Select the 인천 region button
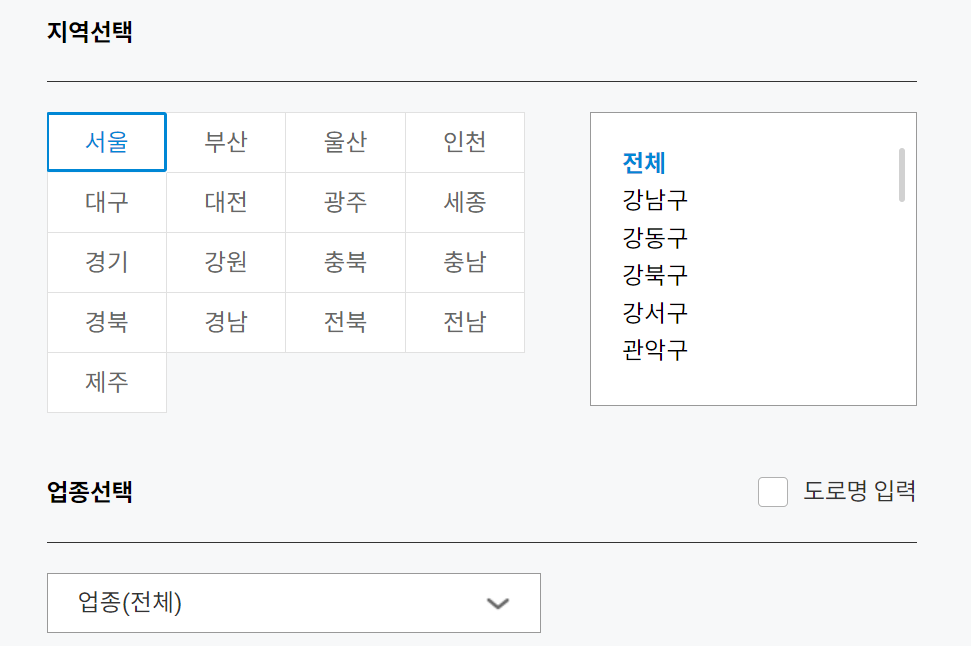The height and width of the screenshot is (646, 971). coord(464,142)
